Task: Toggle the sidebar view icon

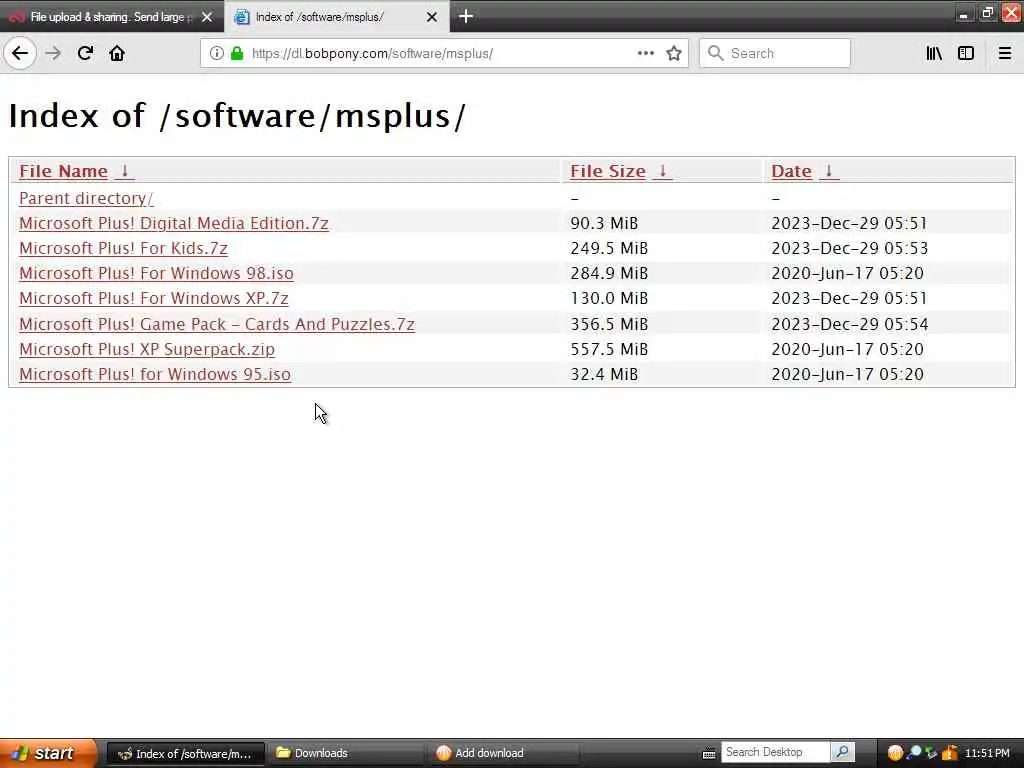Action: 966,53
